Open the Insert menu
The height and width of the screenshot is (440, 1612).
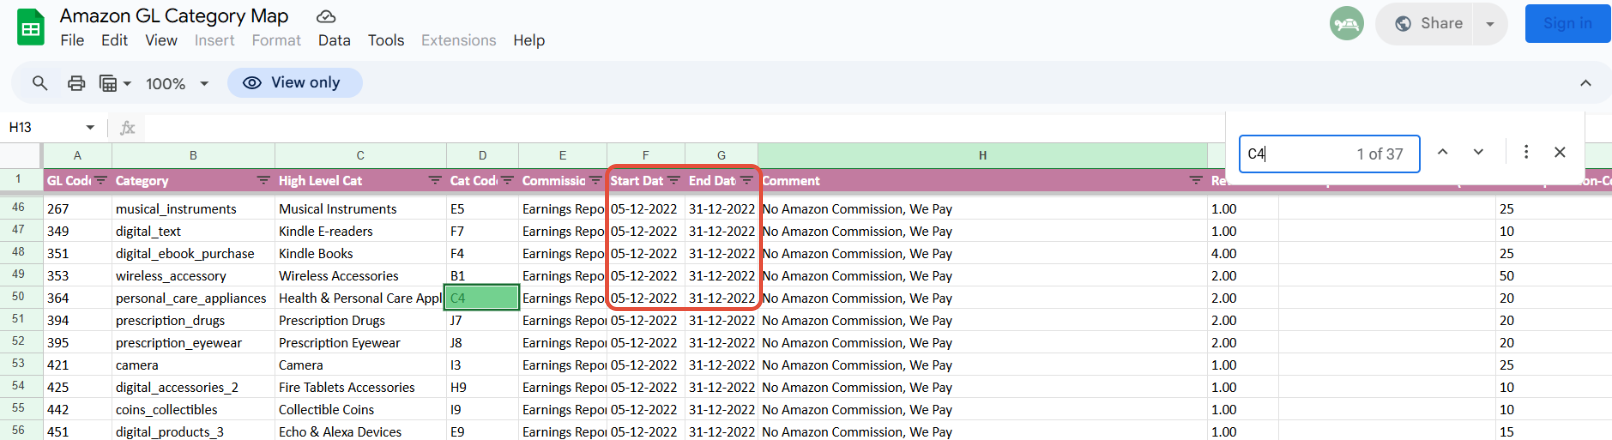click(x=214, y=40)
